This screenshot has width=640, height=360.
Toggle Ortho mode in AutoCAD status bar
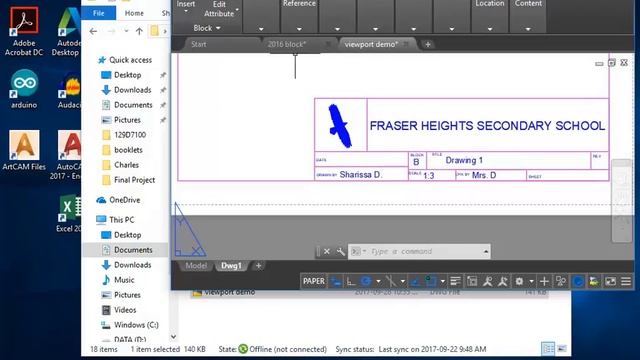351,281
